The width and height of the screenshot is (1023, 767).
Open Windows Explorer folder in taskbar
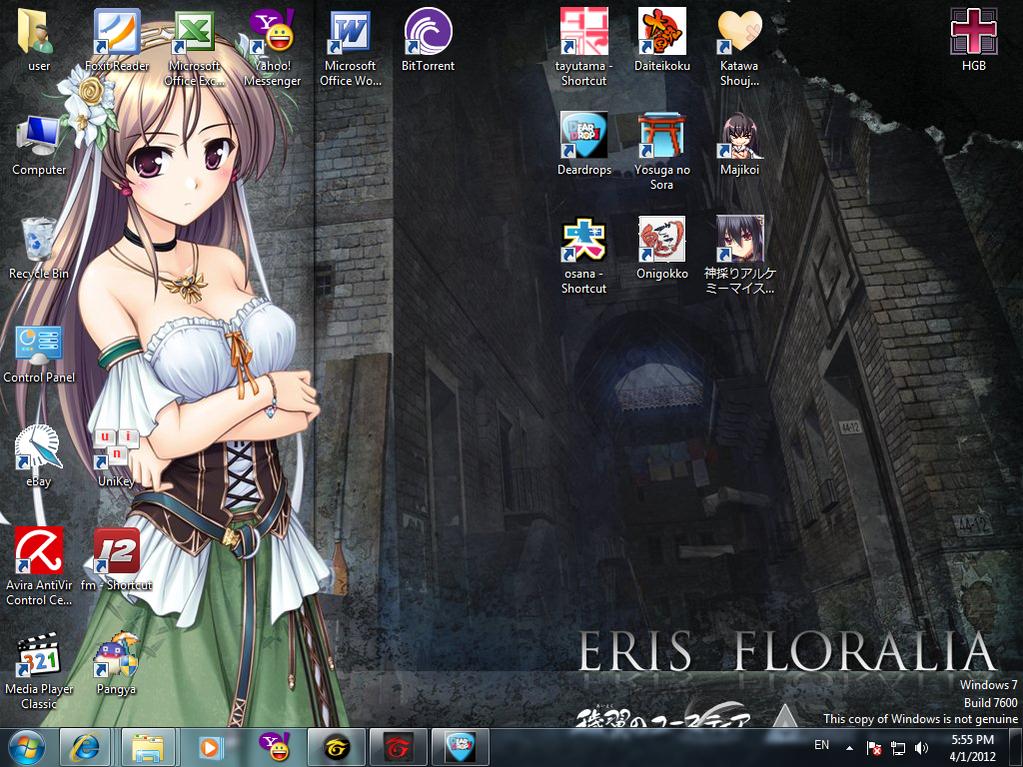point(148,747)
